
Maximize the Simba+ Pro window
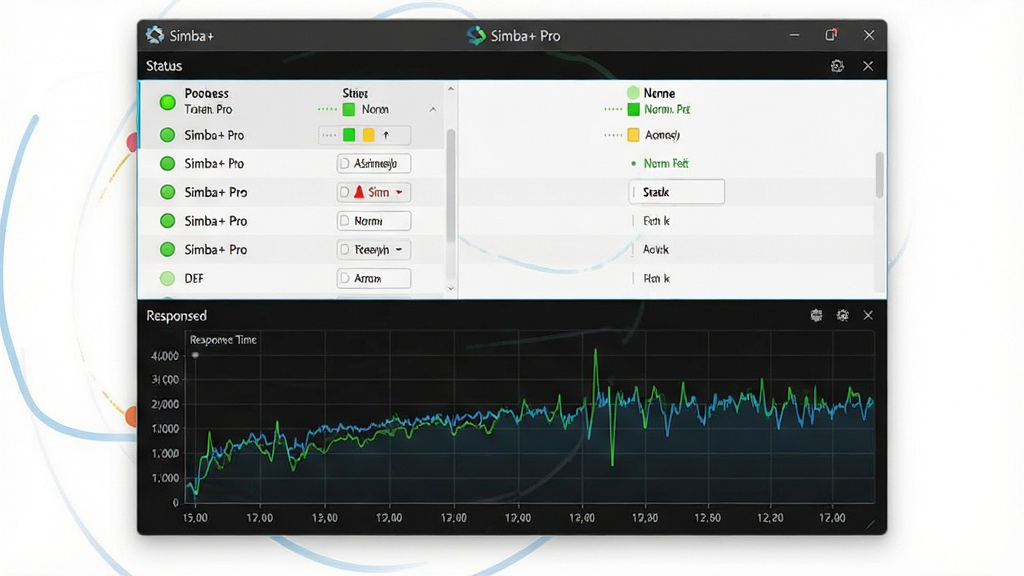(x=831, y=35)
